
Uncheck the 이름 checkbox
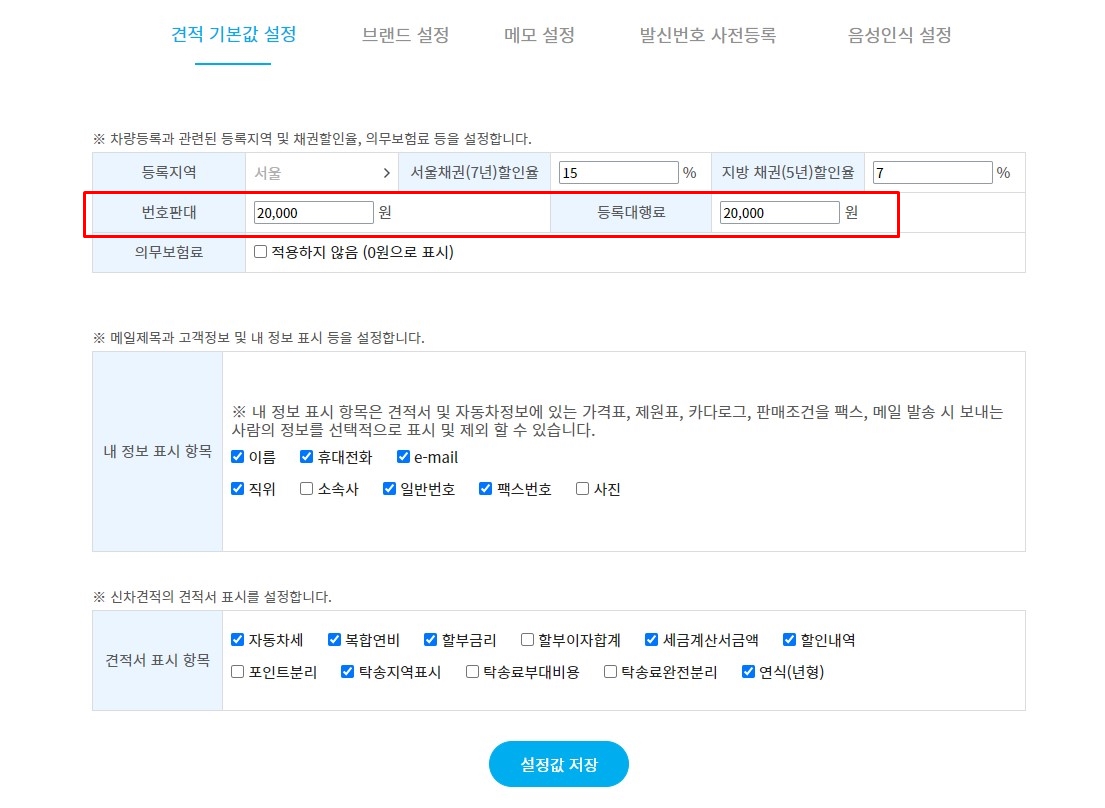[x=237, y=456]
